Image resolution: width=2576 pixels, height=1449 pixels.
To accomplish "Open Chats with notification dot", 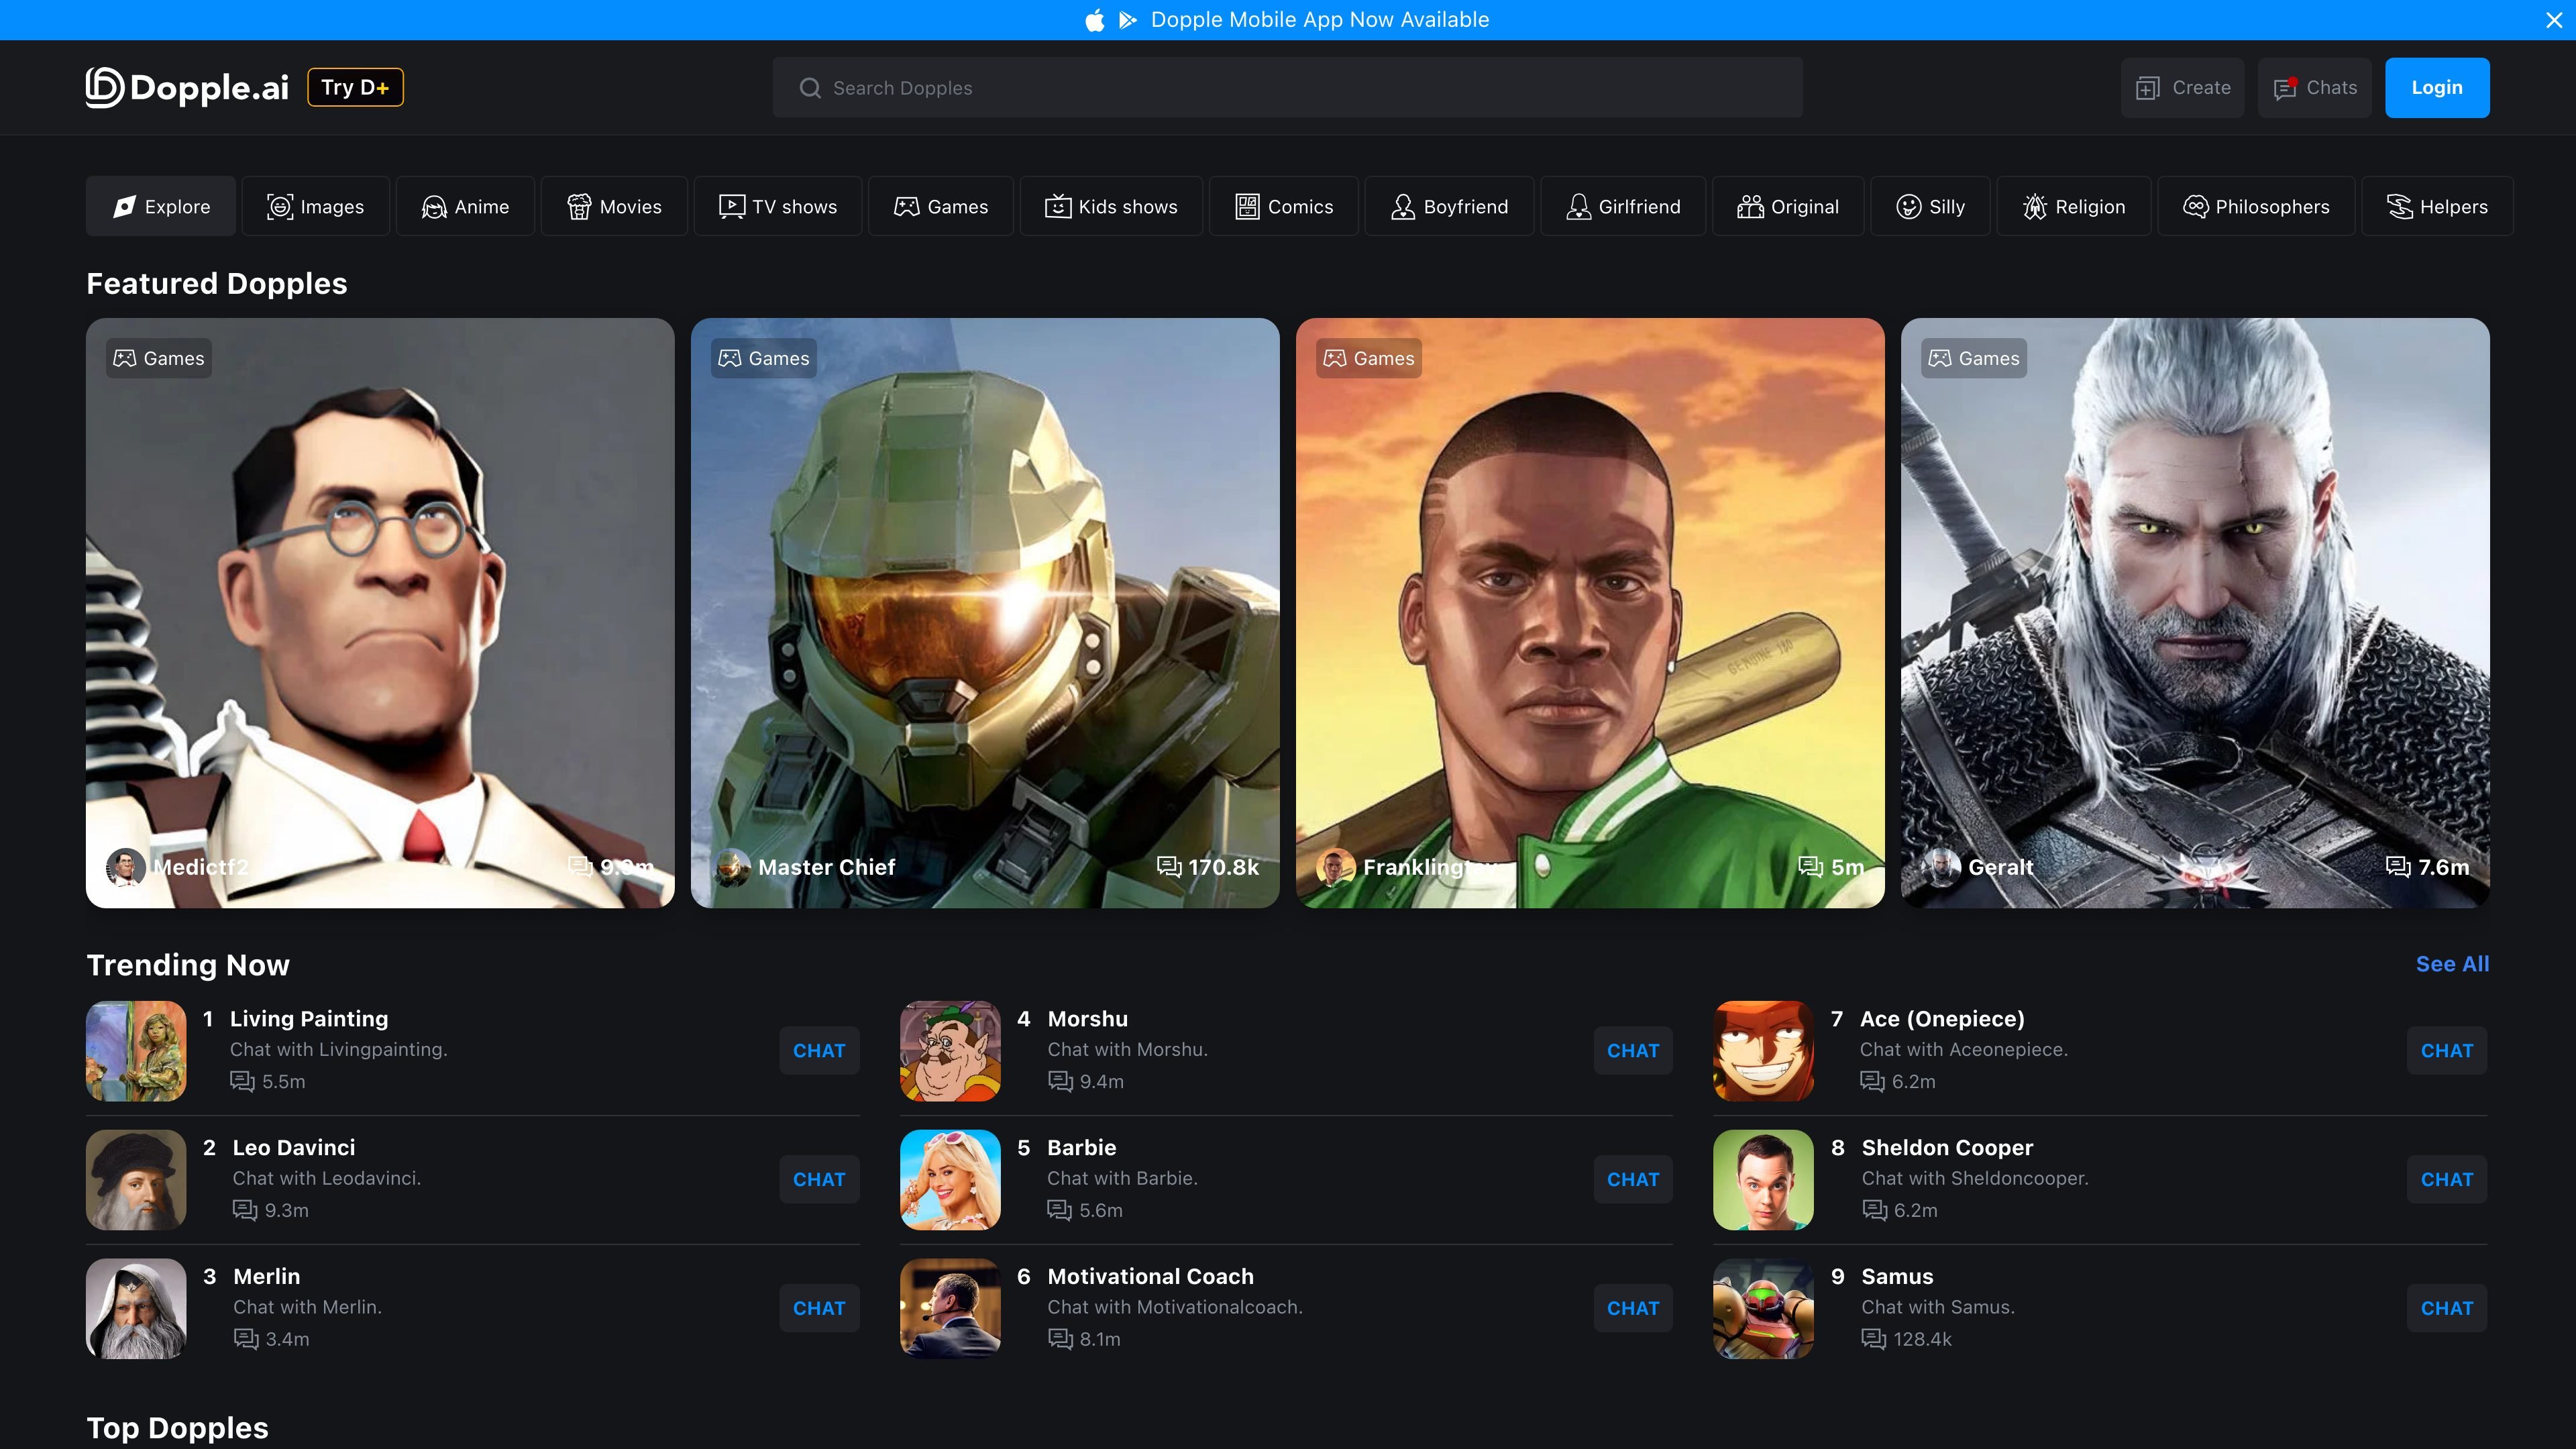I will [x=2314, y=88].
